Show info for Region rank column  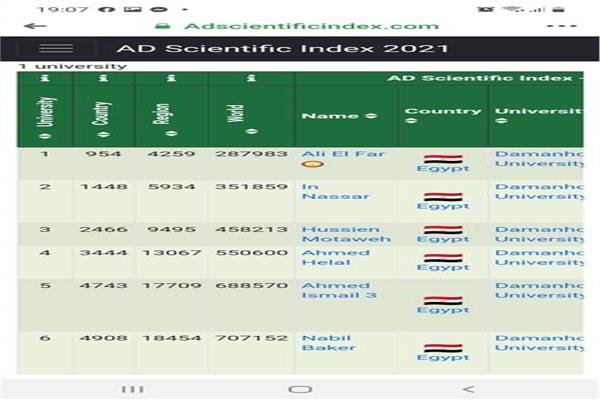coord(171,78)
